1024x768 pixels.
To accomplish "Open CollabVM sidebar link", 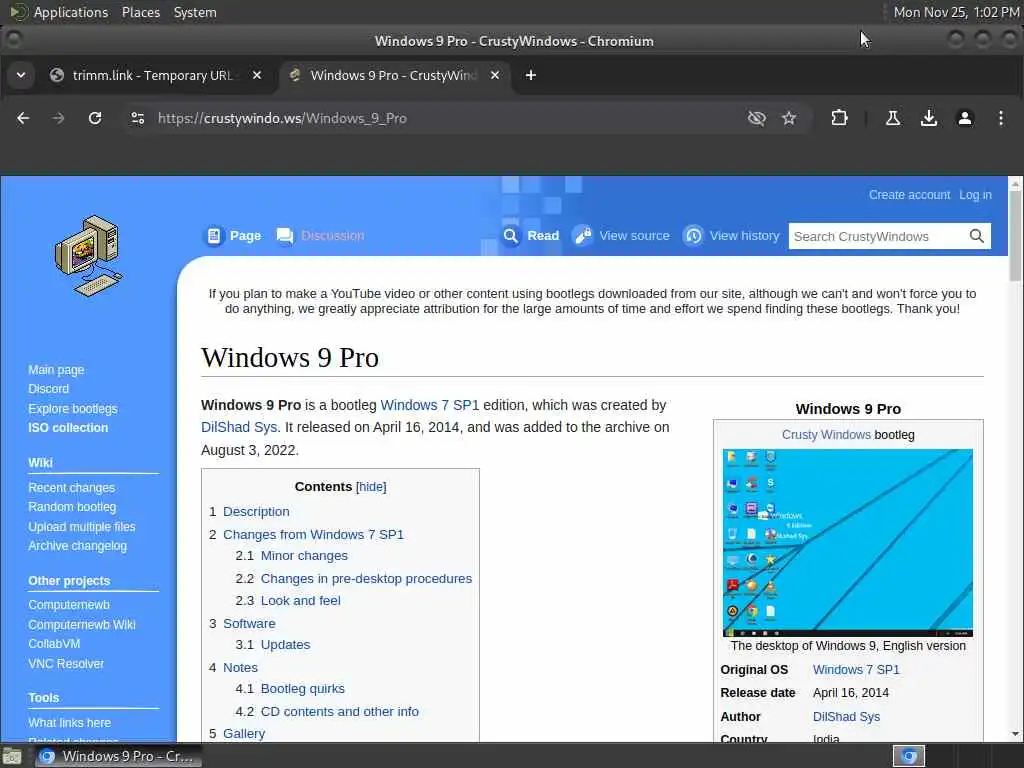I will coord(54,644).
